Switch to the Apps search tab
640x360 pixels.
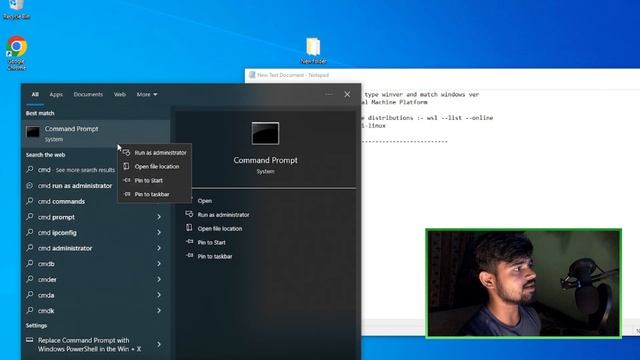point(56,94)
